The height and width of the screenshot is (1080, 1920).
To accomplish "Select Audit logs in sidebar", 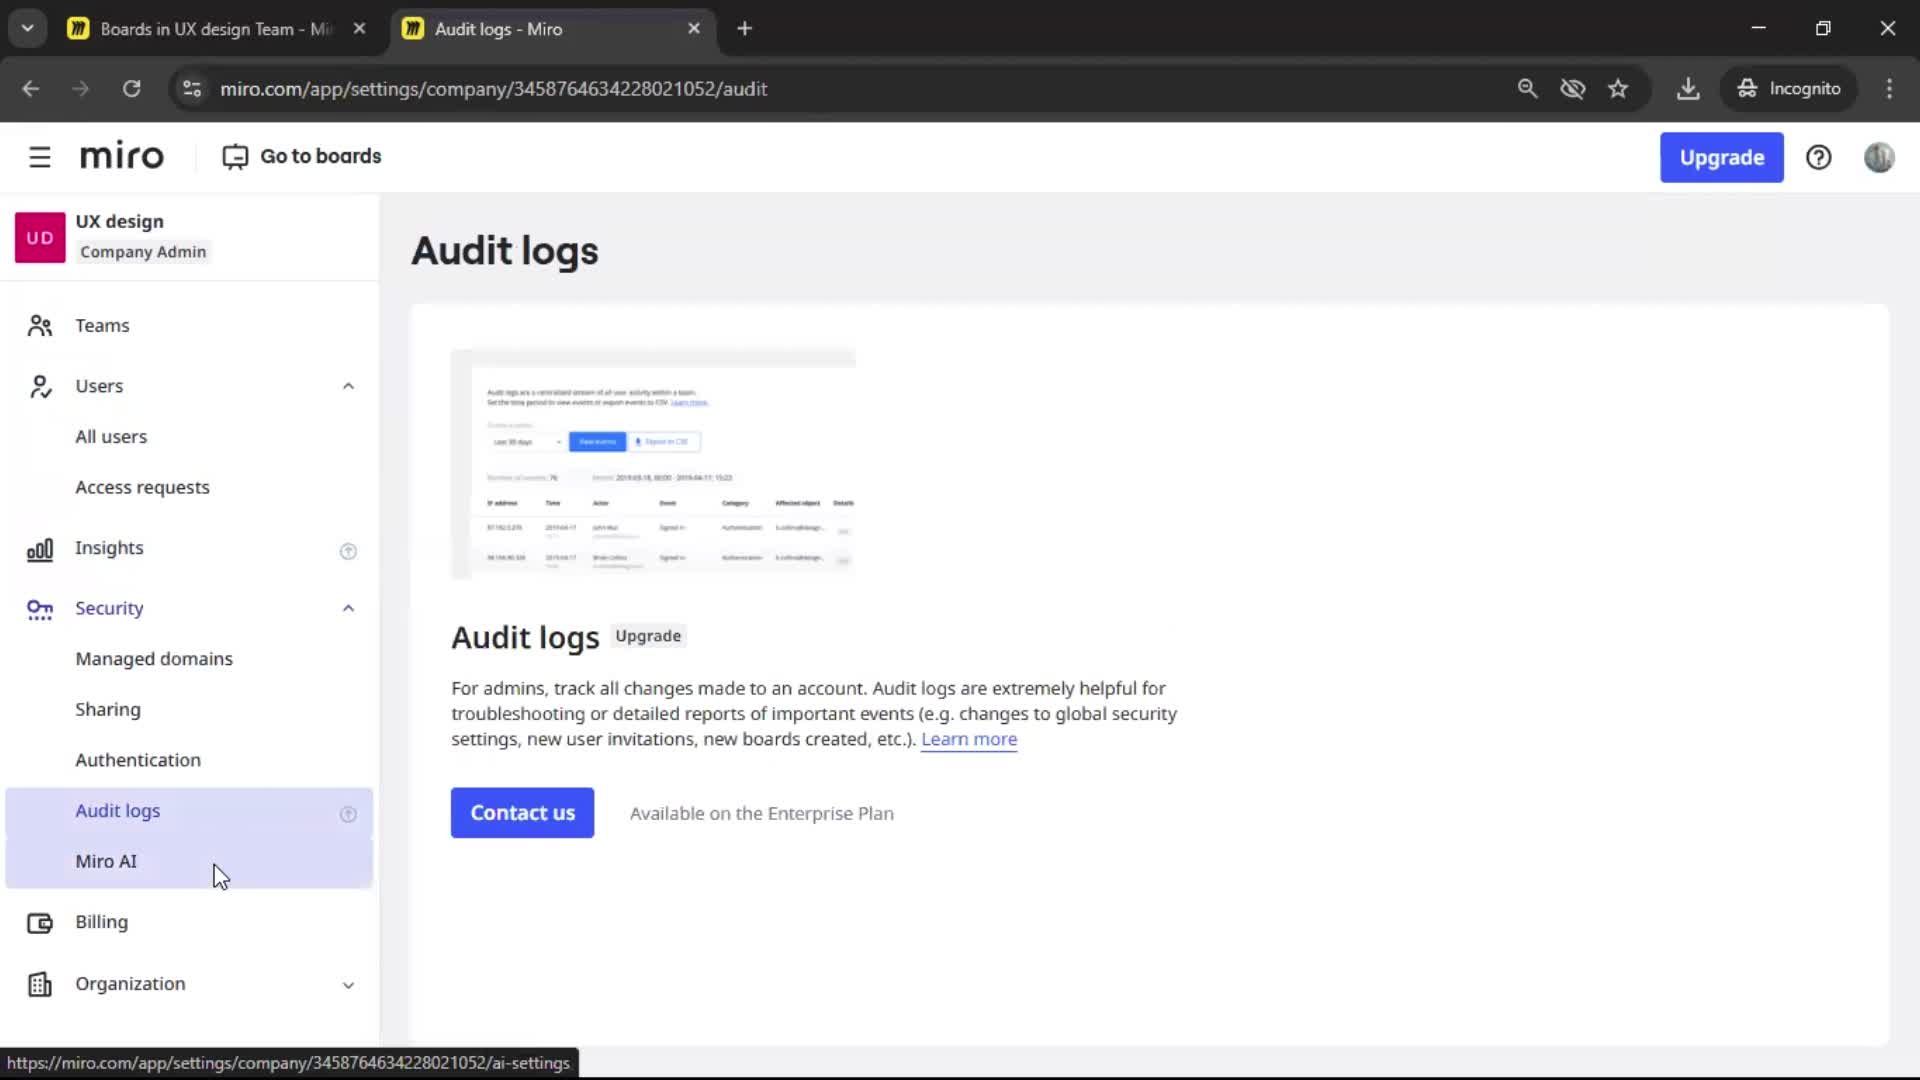I will [189, 812].
